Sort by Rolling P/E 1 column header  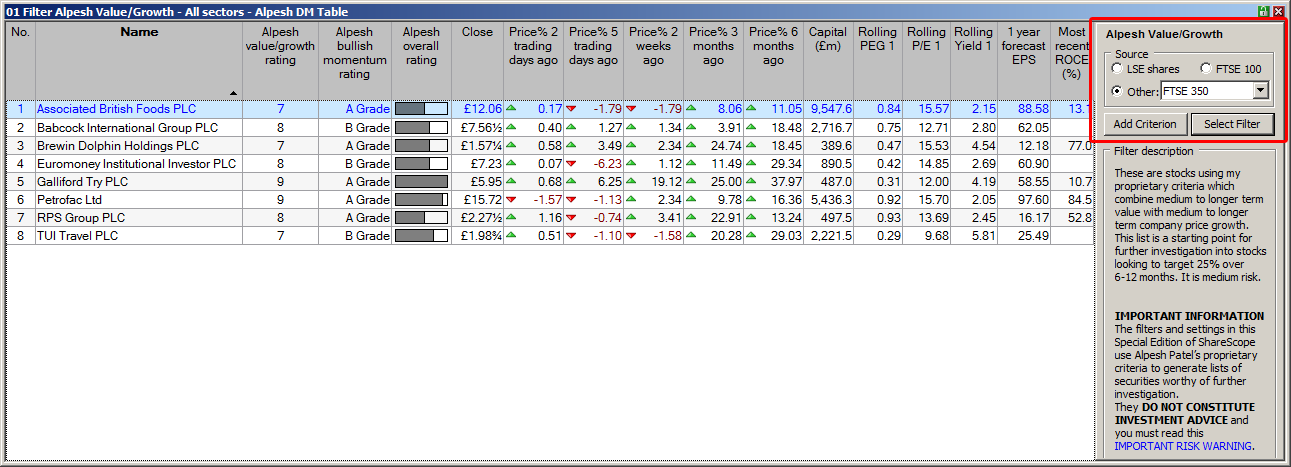point(926,60)
